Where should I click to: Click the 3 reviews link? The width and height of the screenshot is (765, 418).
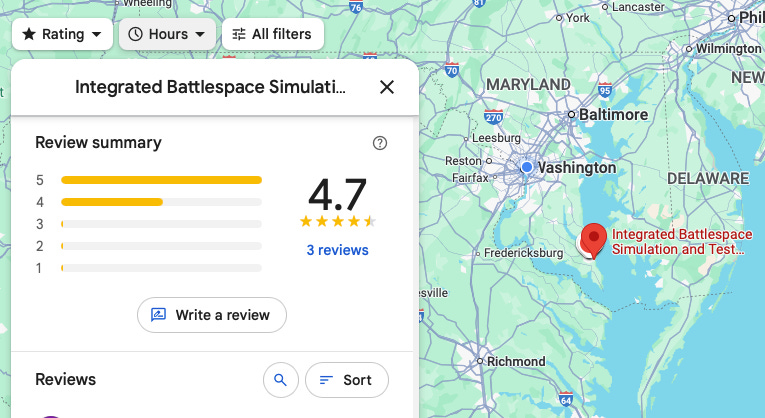(338, 250)
